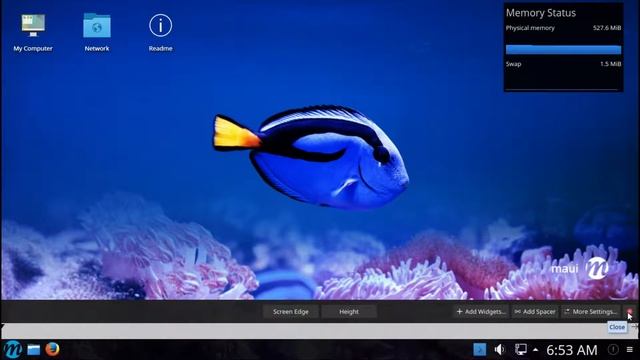640x360 pixels.
Task: Launch the file manager from the panel
Action: [33, 350]
